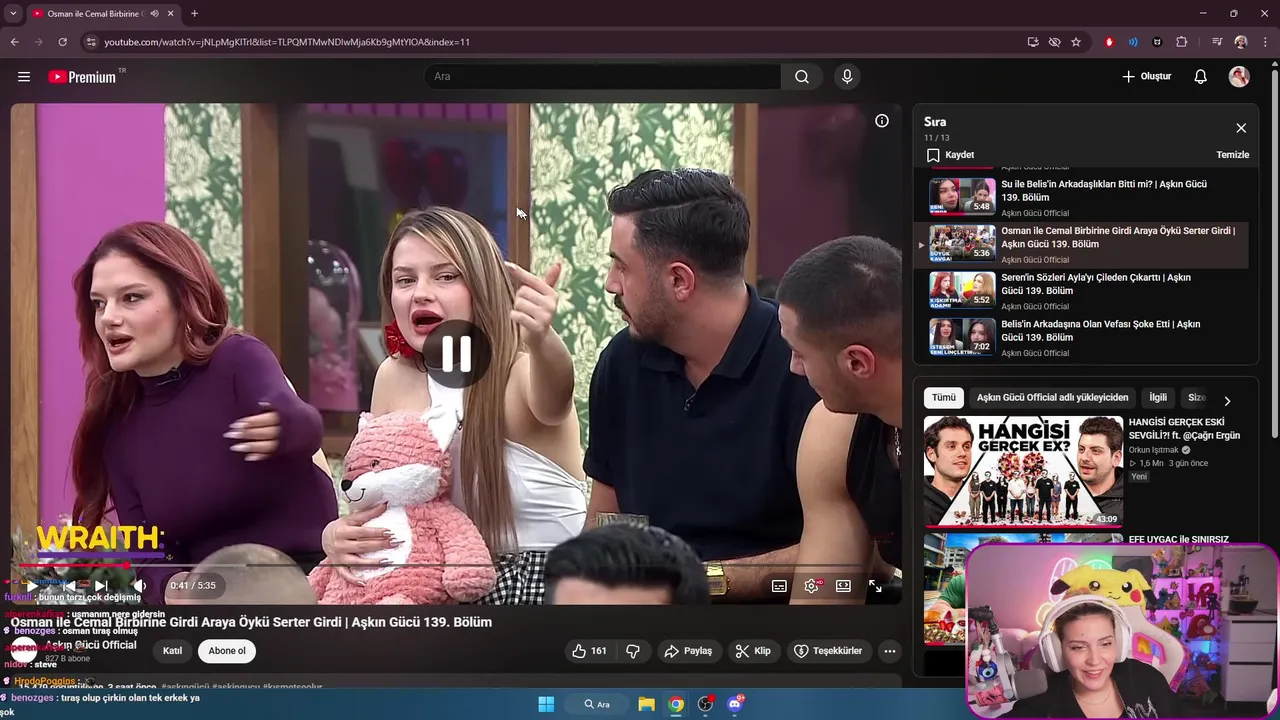1280x720 pixels.
Task: Switch to theater mode
Action: coord(843,586)
